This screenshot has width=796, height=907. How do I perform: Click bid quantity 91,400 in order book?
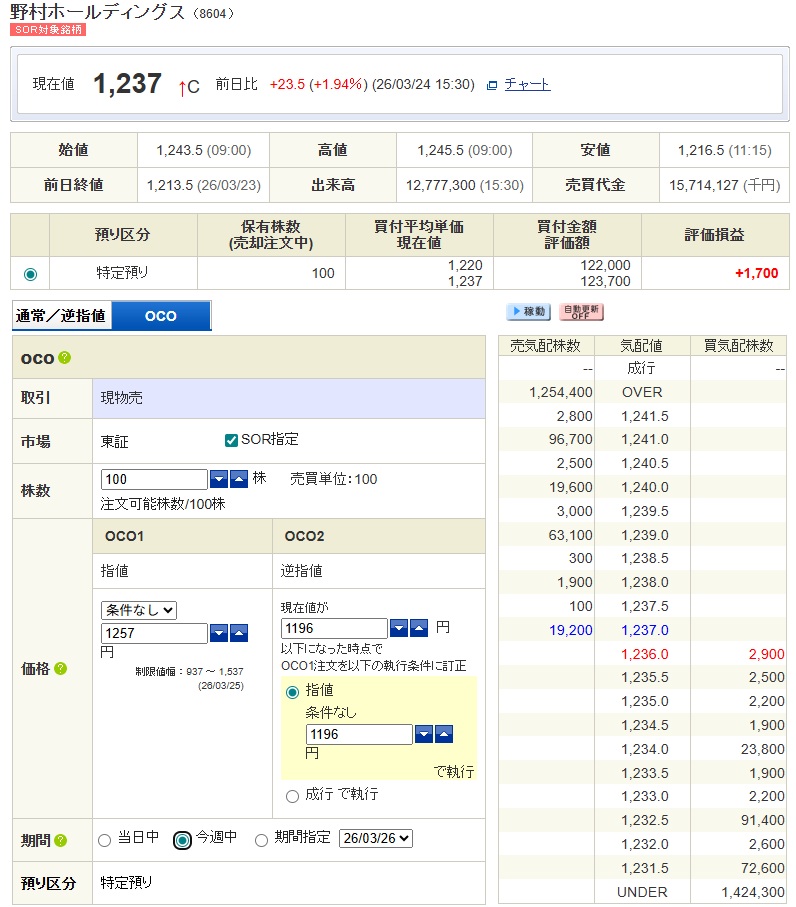pyautogui.click(x=762, y=821)
